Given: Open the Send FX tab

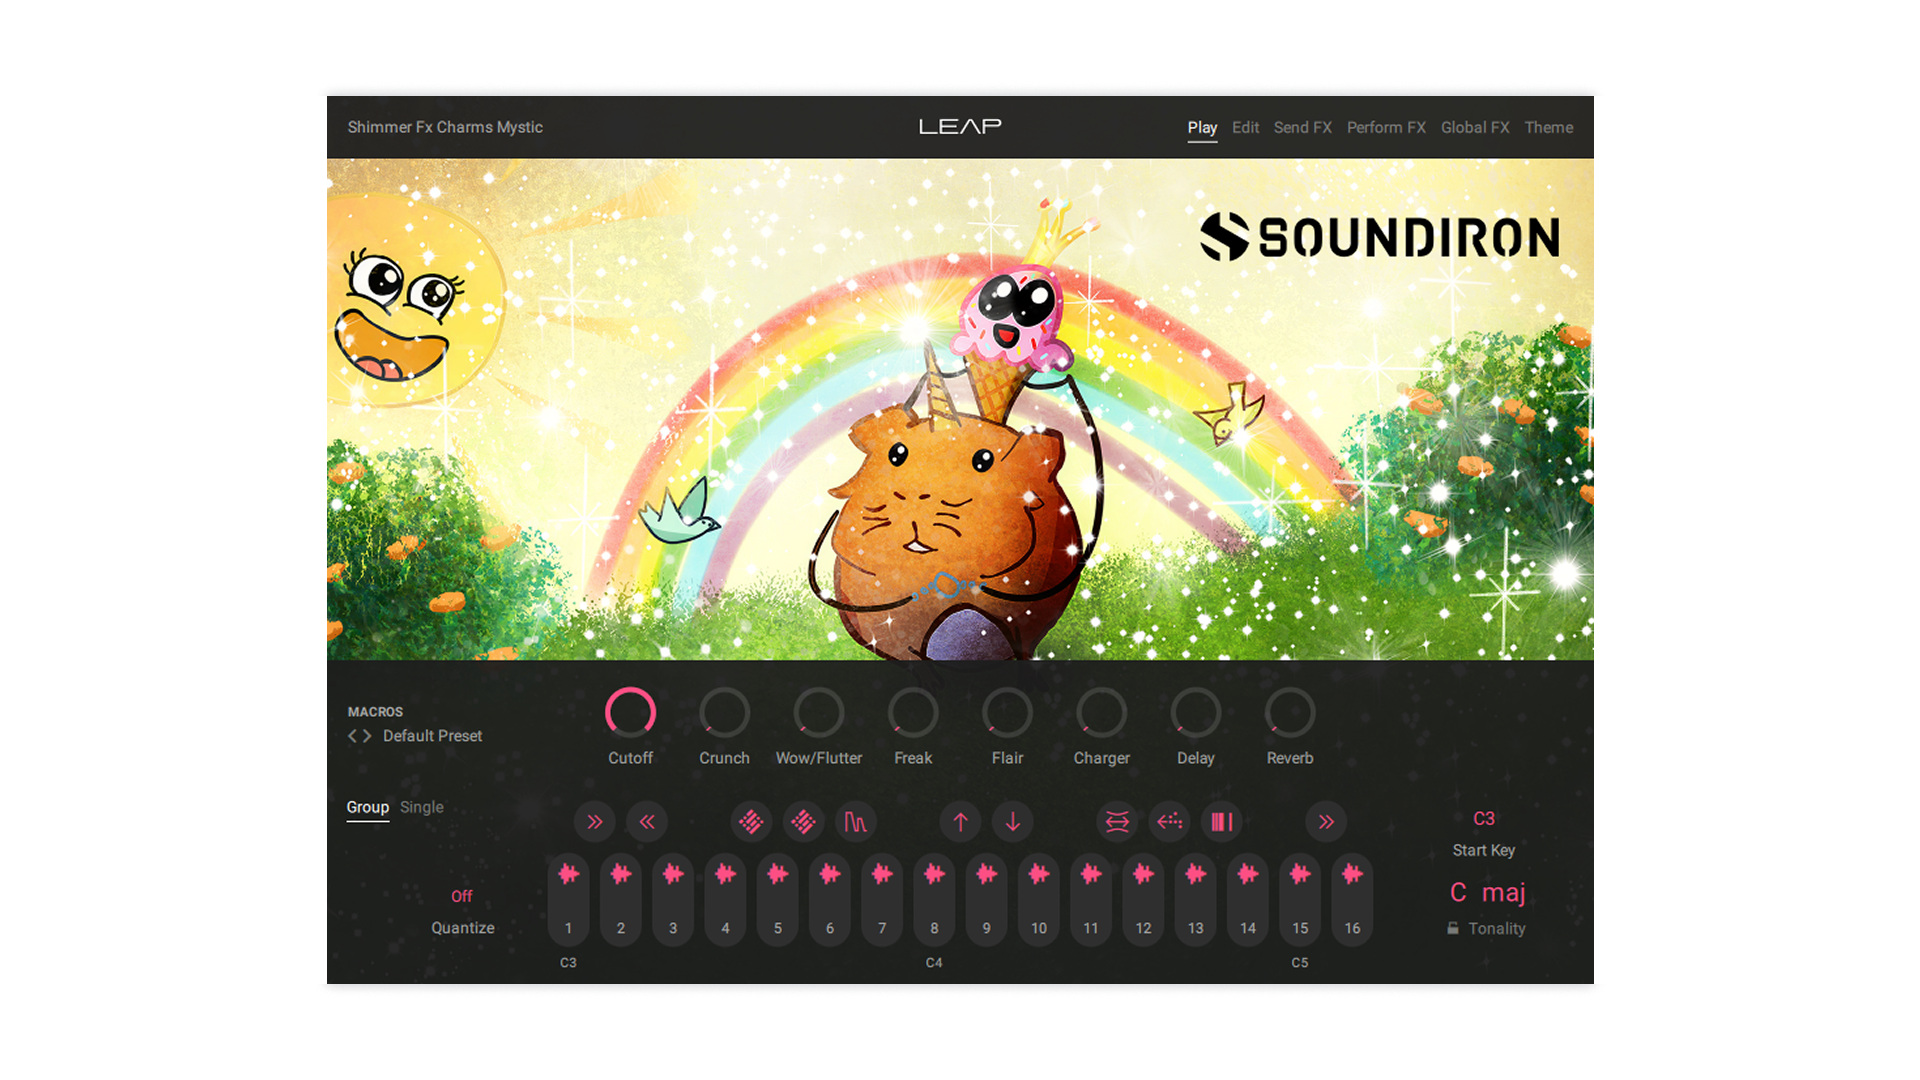Looking at the screenshot, I should pos(1302,128).
